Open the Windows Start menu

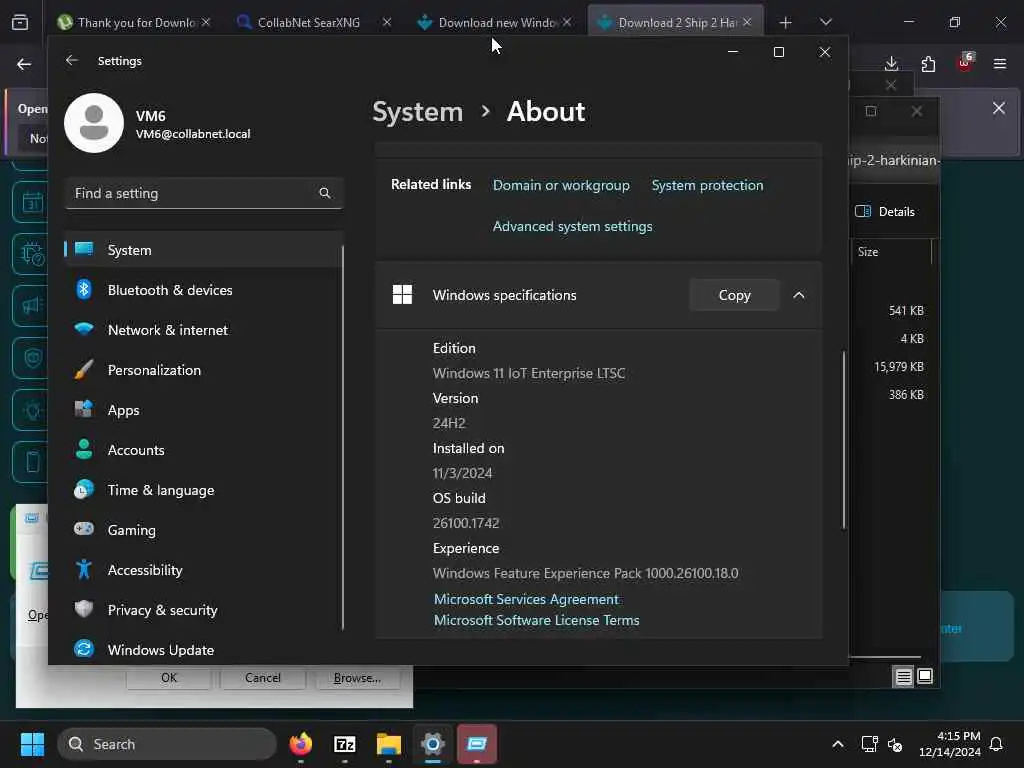coord(33,744)
